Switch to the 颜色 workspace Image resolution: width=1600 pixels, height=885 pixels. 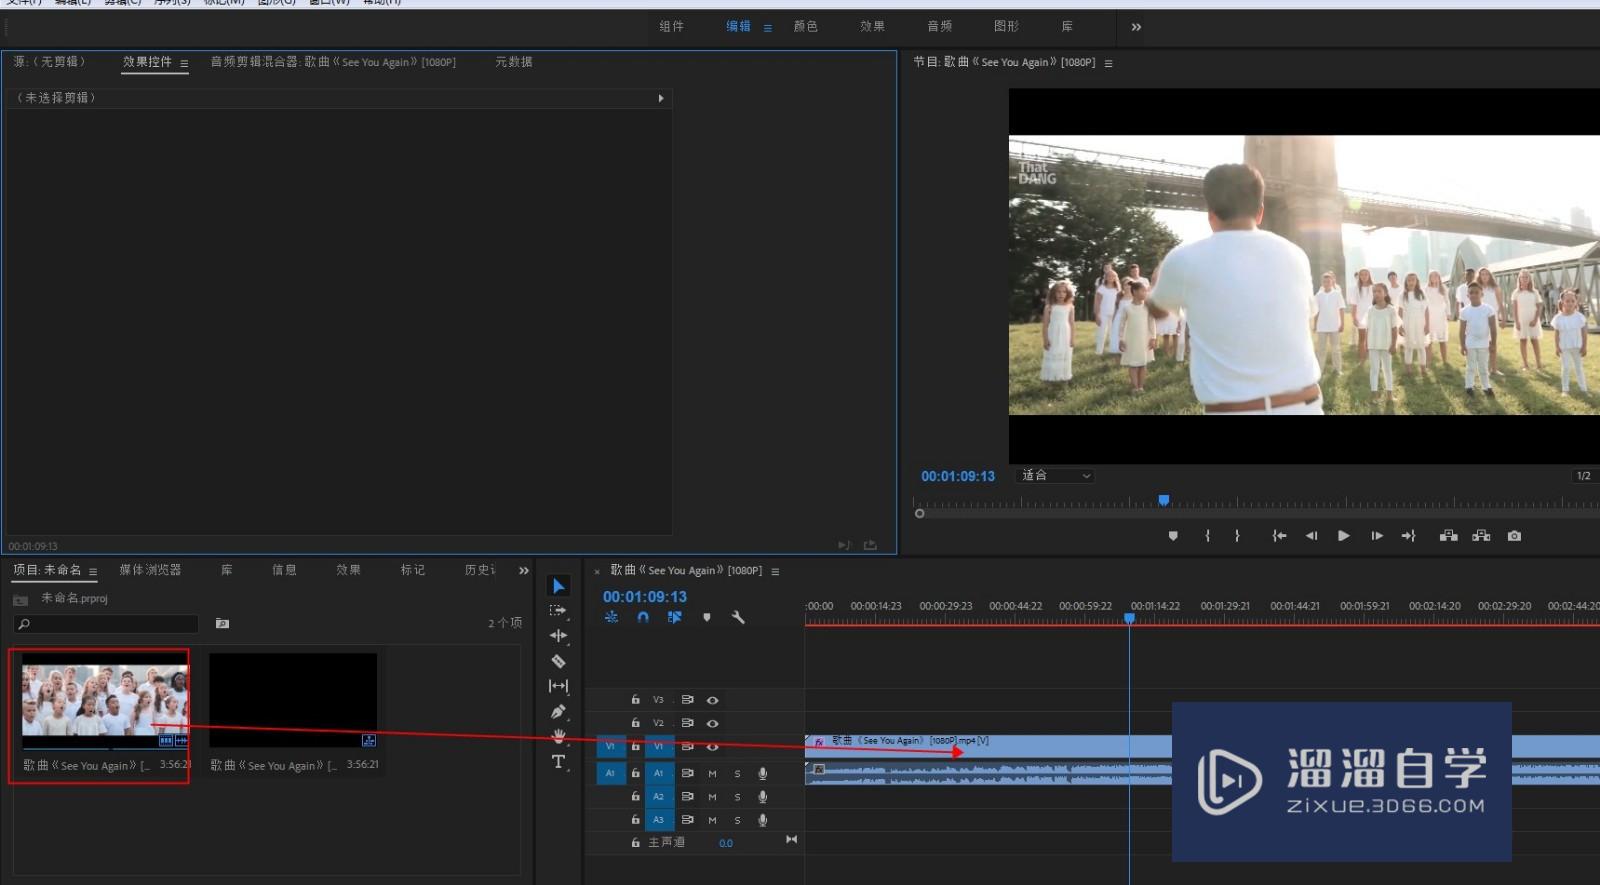pyautogui.click(x=806, y=26)
